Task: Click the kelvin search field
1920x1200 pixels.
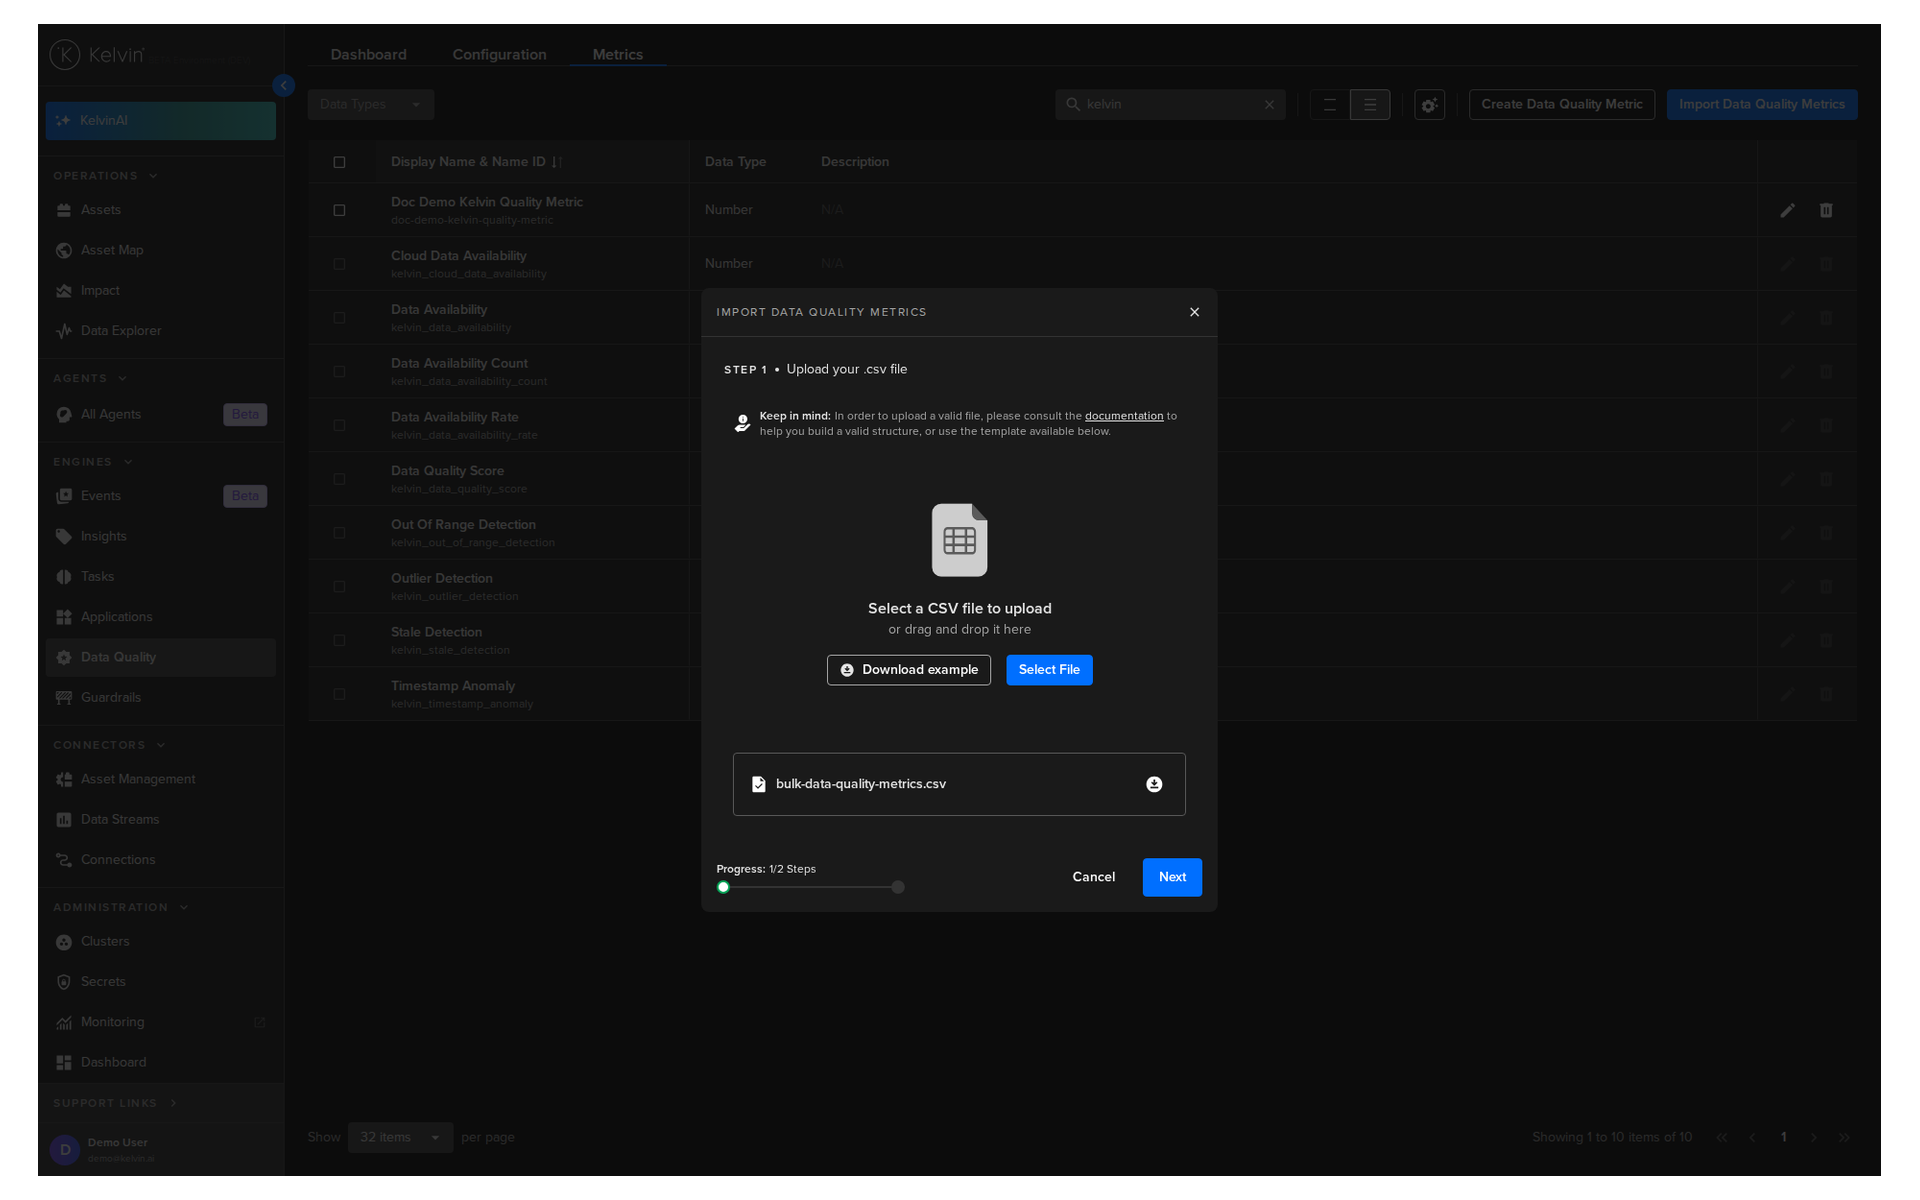Action: coord(1170,105)
